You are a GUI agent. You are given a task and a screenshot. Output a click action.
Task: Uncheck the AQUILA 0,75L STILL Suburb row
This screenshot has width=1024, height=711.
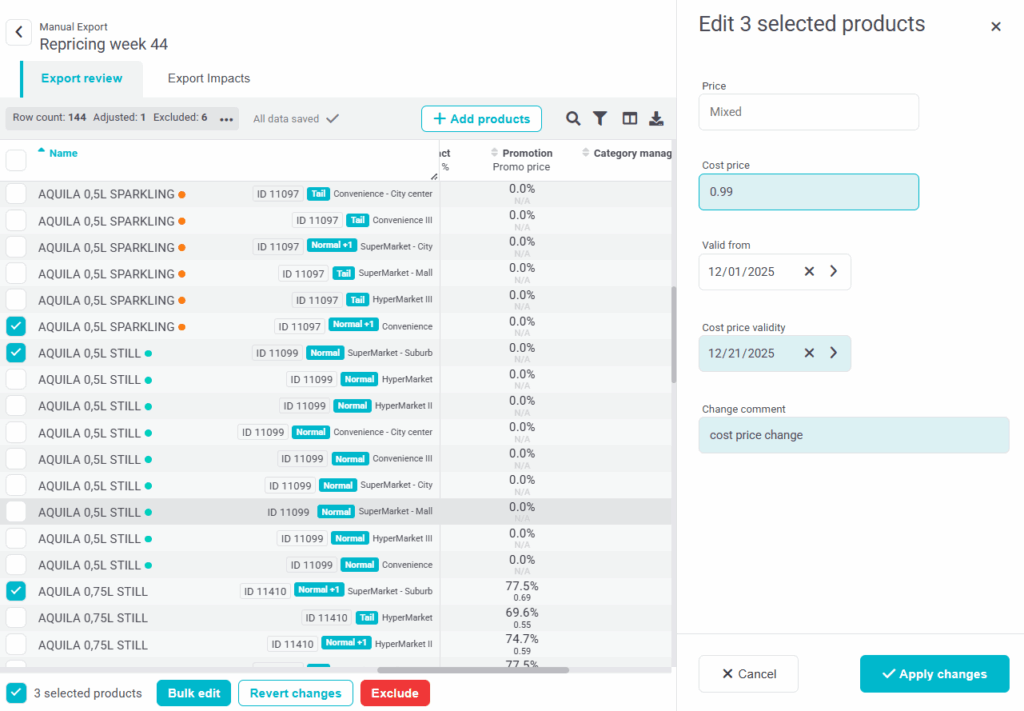pyautogui.click(x=16, y=591)
